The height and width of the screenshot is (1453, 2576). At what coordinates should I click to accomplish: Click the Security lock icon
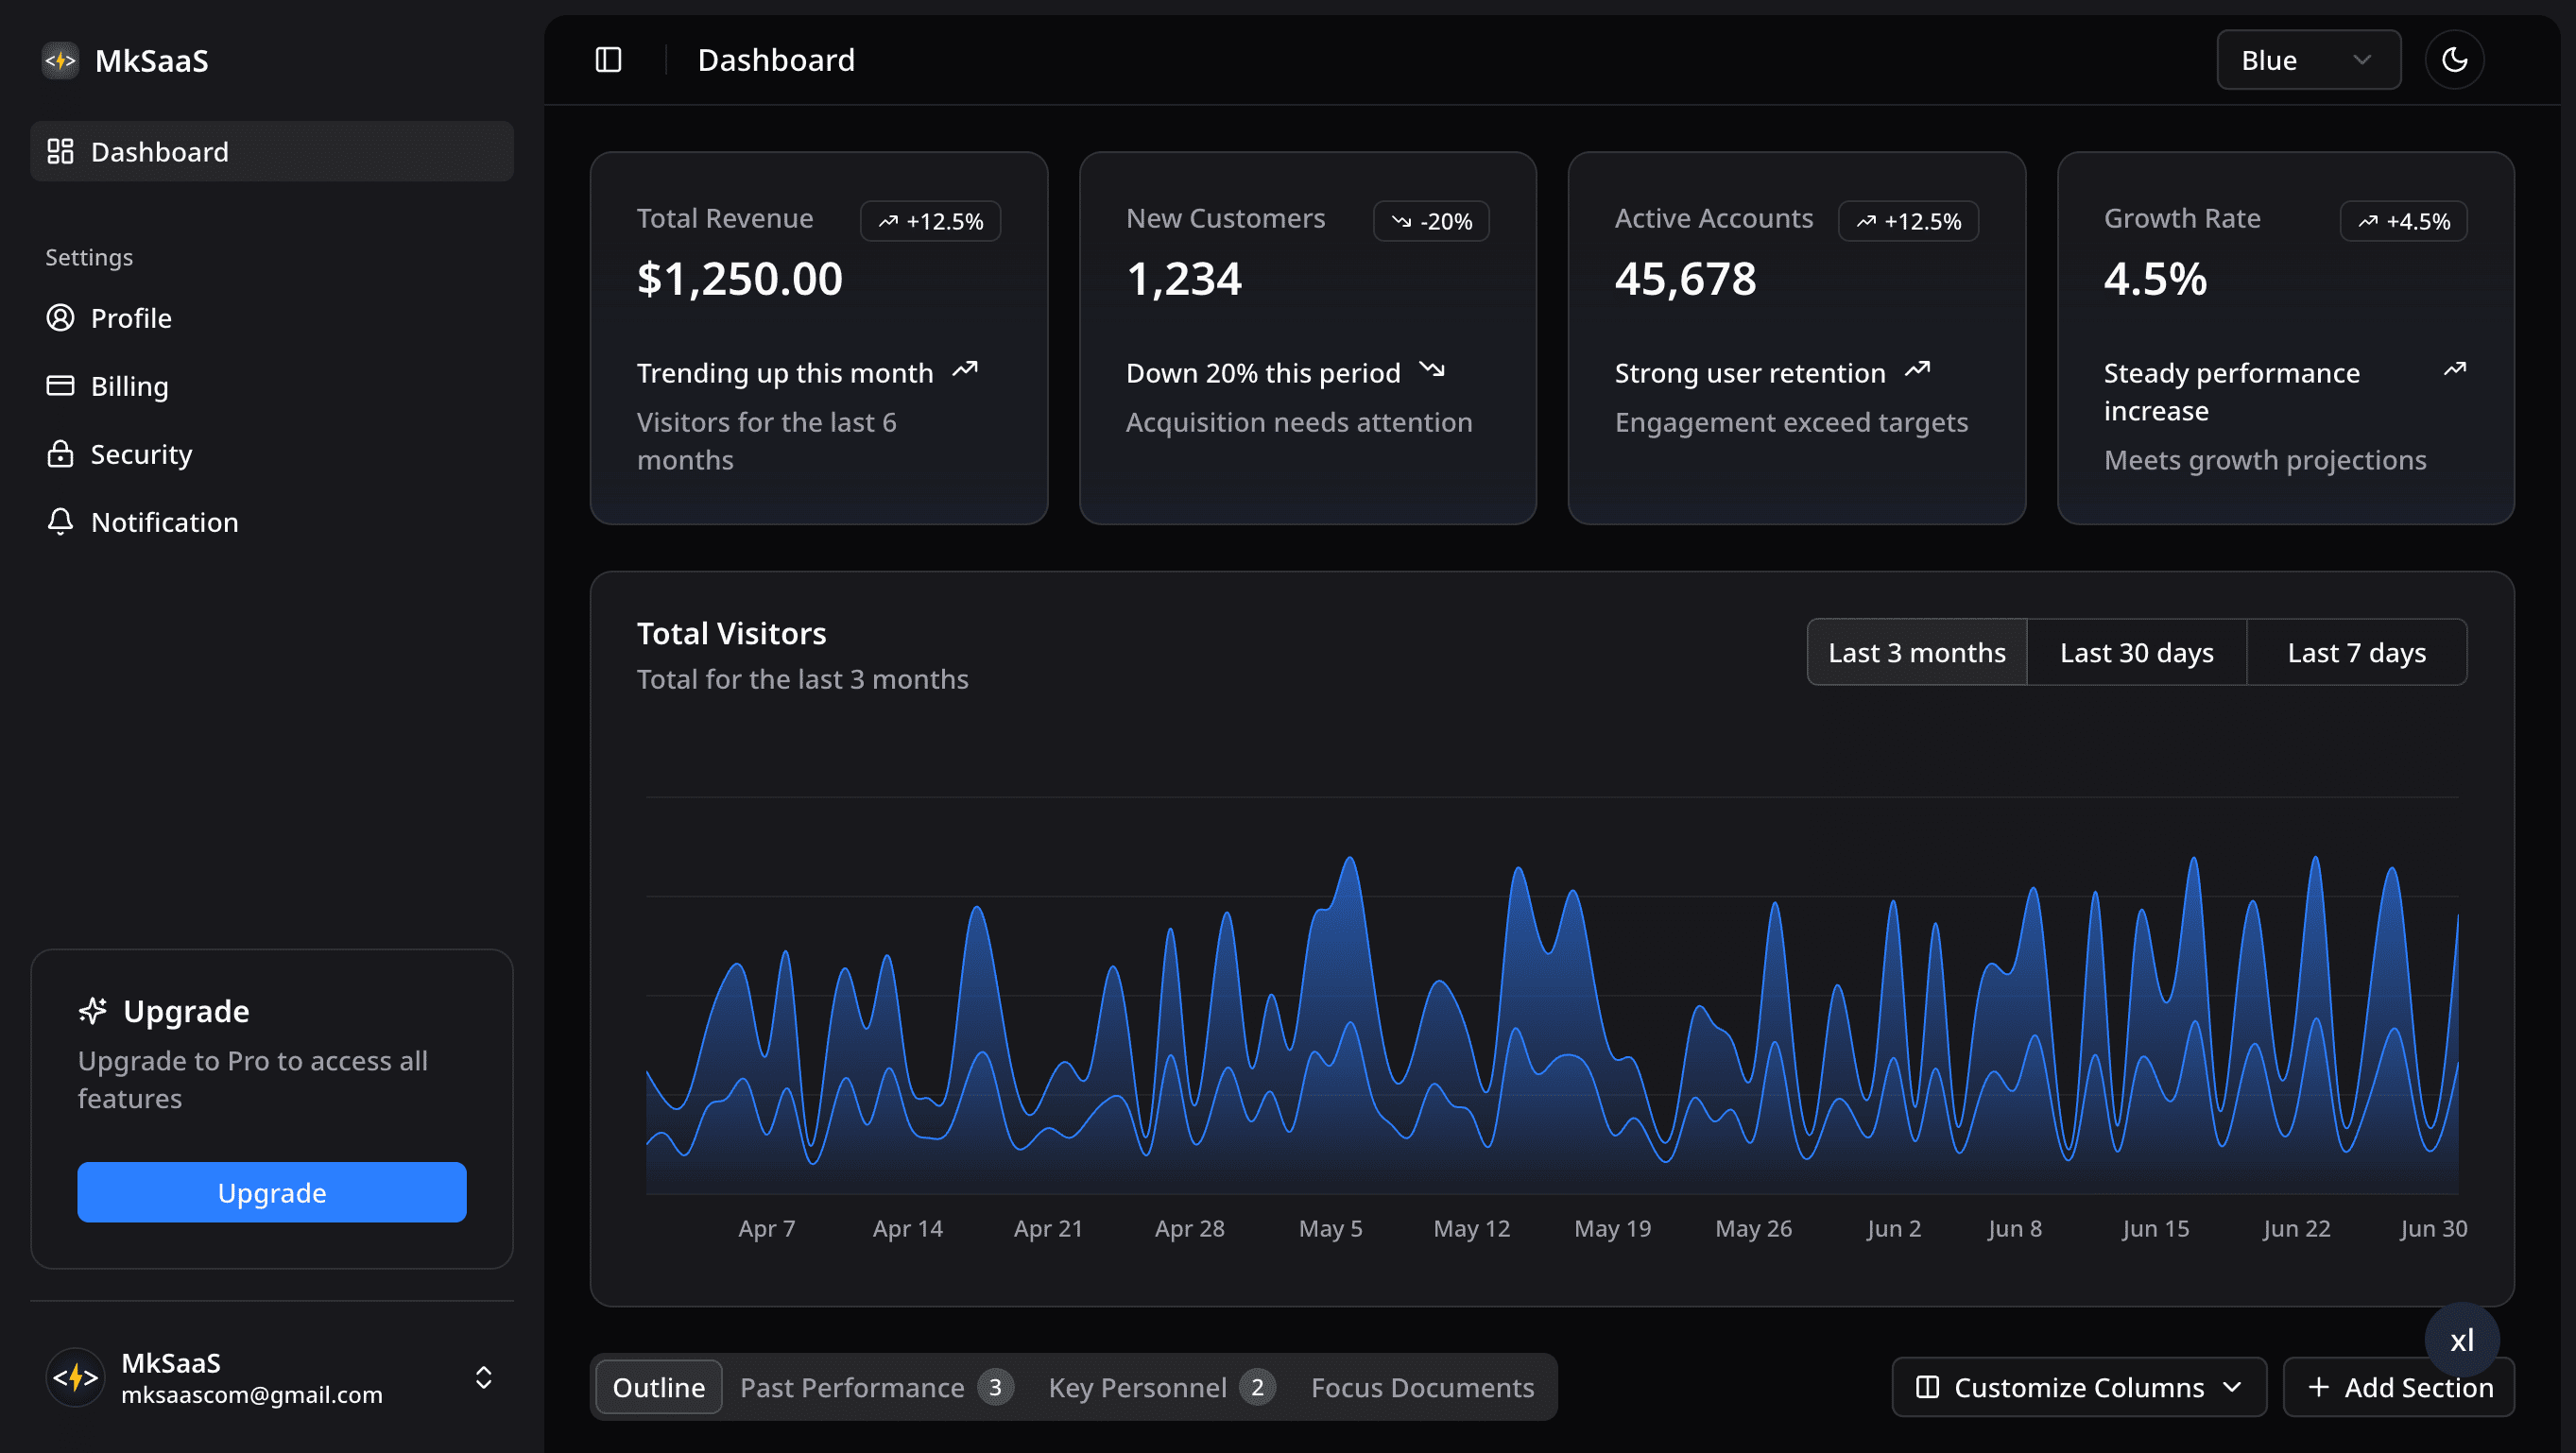click(x=60, y=453)
